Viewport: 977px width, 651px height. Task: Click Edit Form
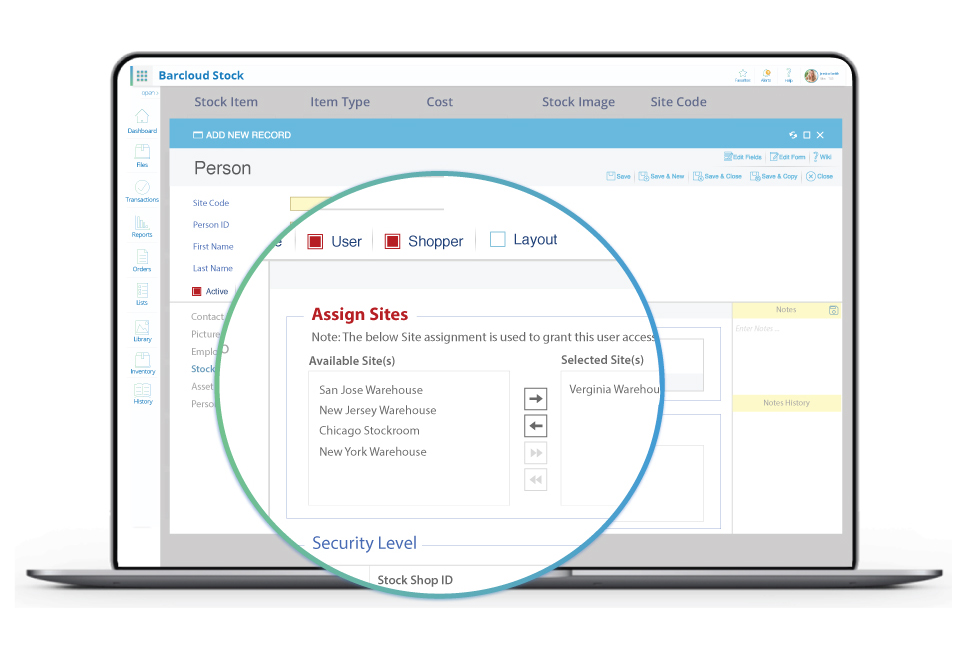click(788, 157)
